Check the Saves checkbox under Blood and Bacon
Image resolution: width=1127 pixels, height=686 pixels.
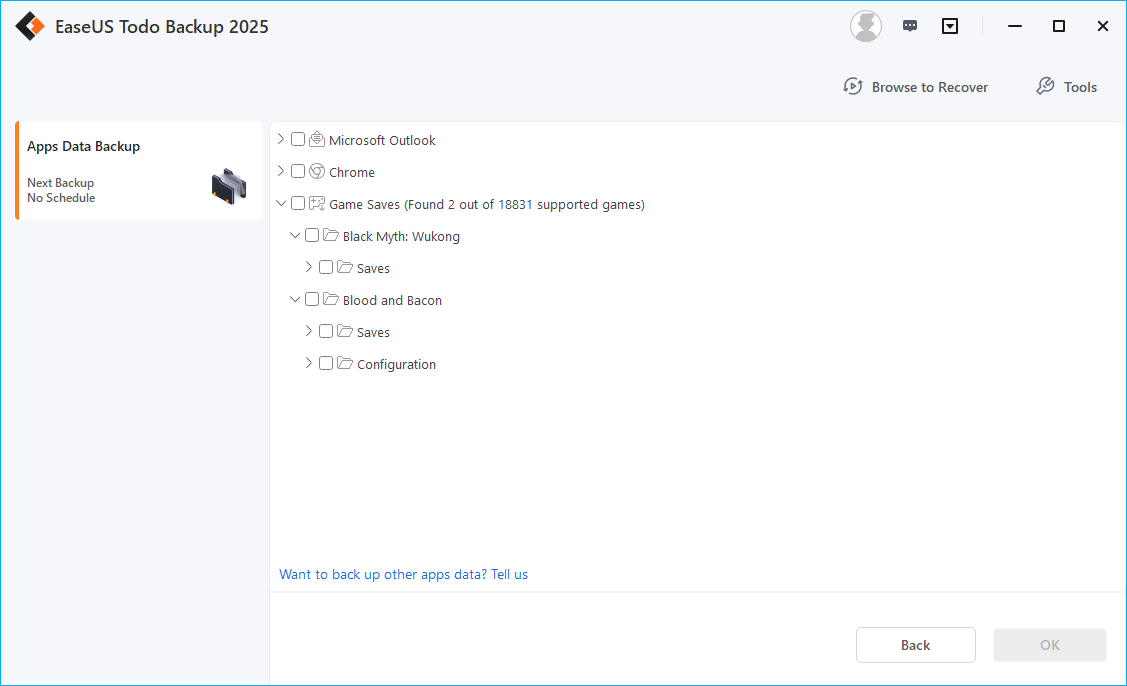pyautogui.click(x=326, y=331)
